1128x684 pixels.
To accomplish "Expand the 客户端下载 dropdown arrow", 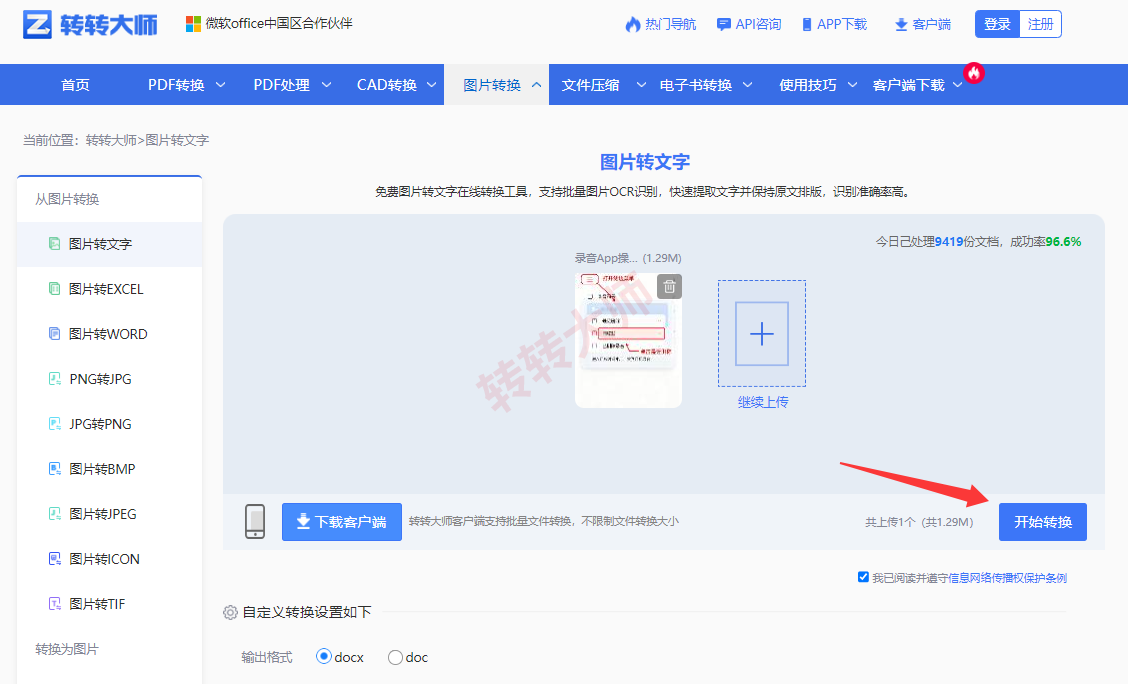I will 958,85.
